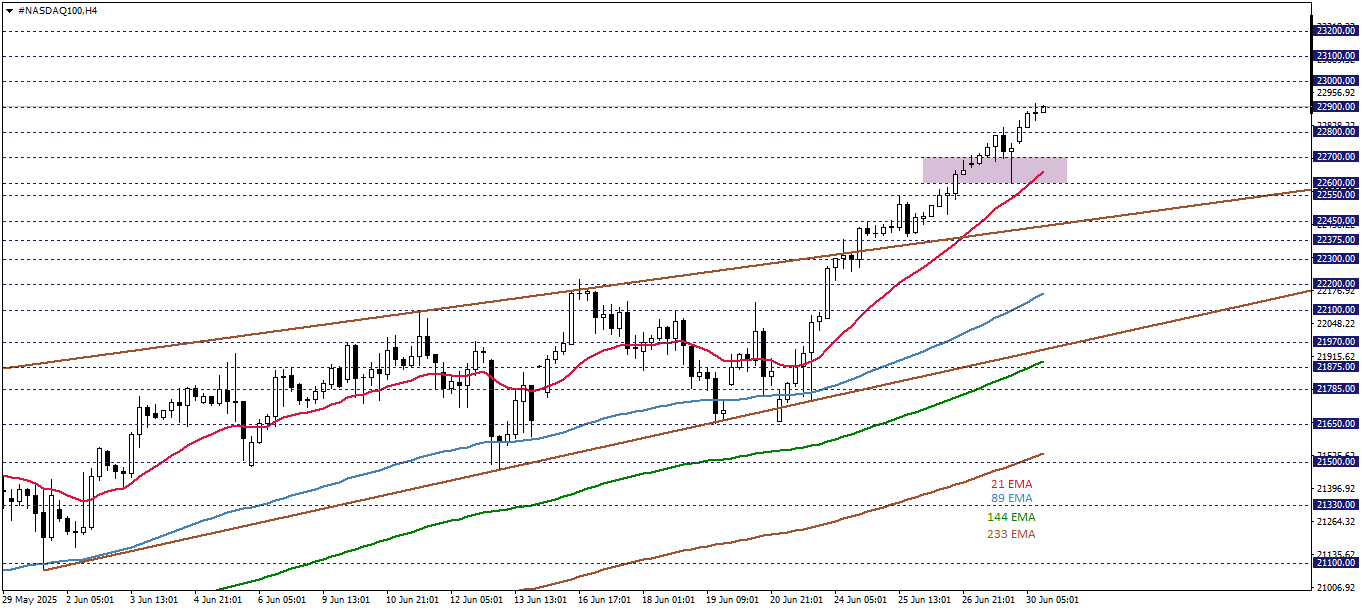Select the 21785.00 price level label

point(1336,389)
